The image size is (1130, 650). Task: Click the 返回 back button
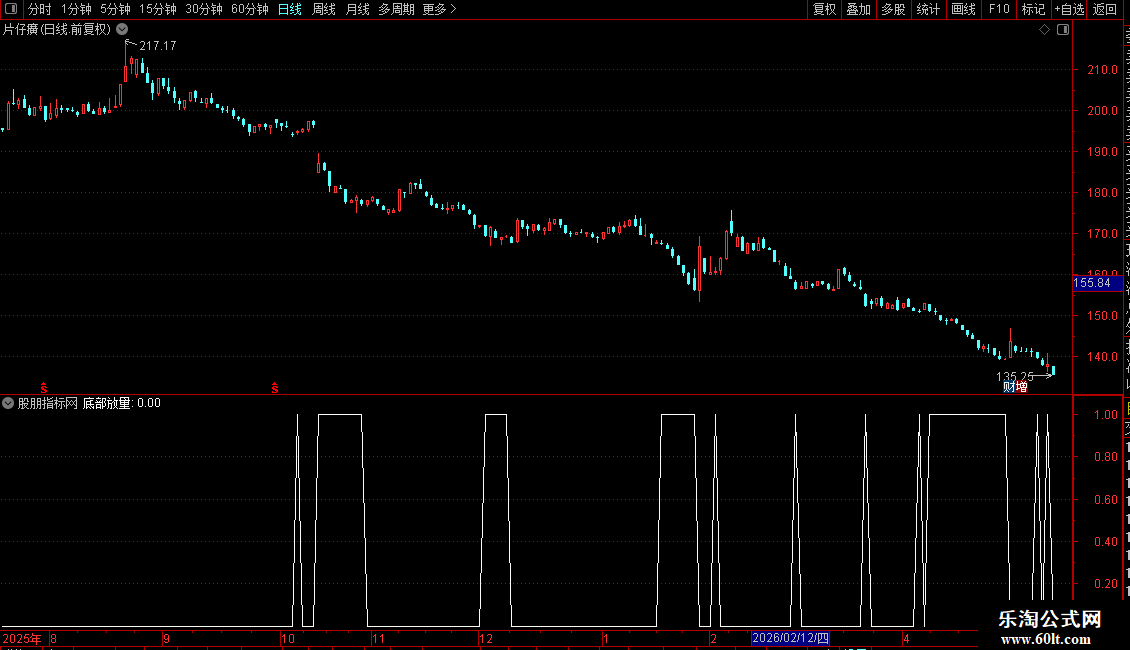tap(1105, 9)
